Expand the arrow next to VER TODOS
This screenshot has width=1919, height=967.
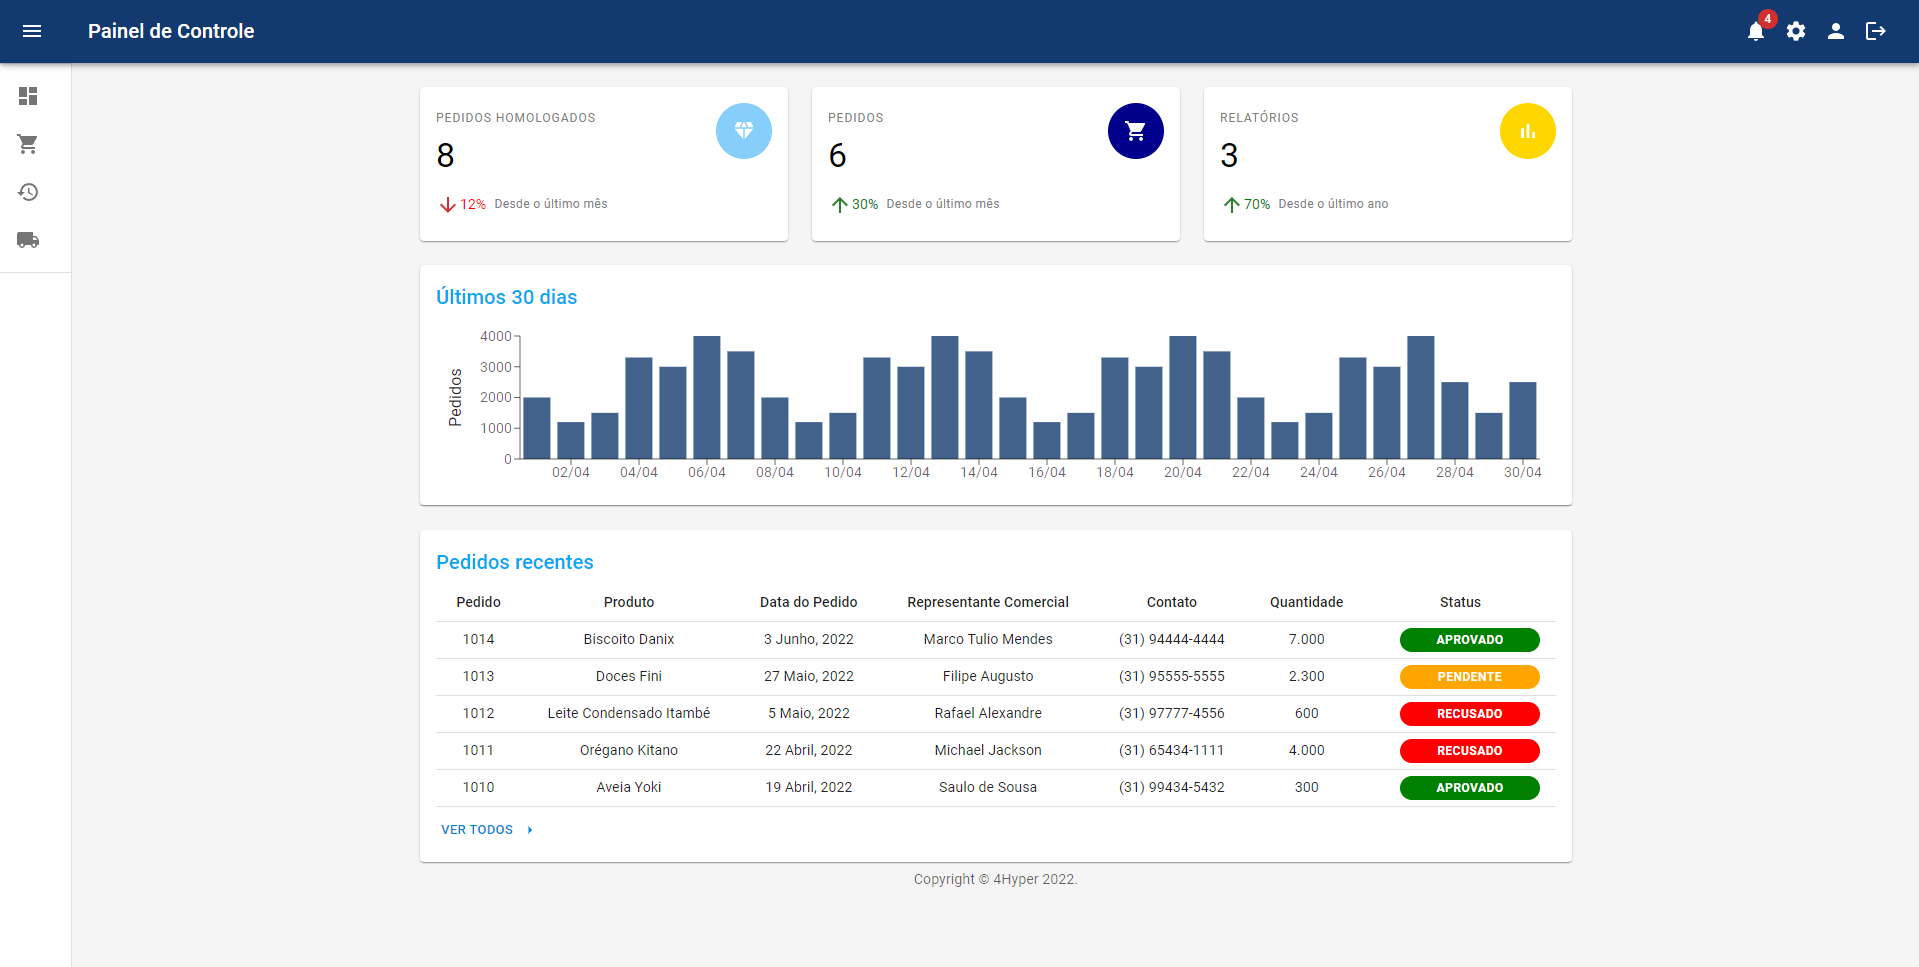tap(530, 830)
